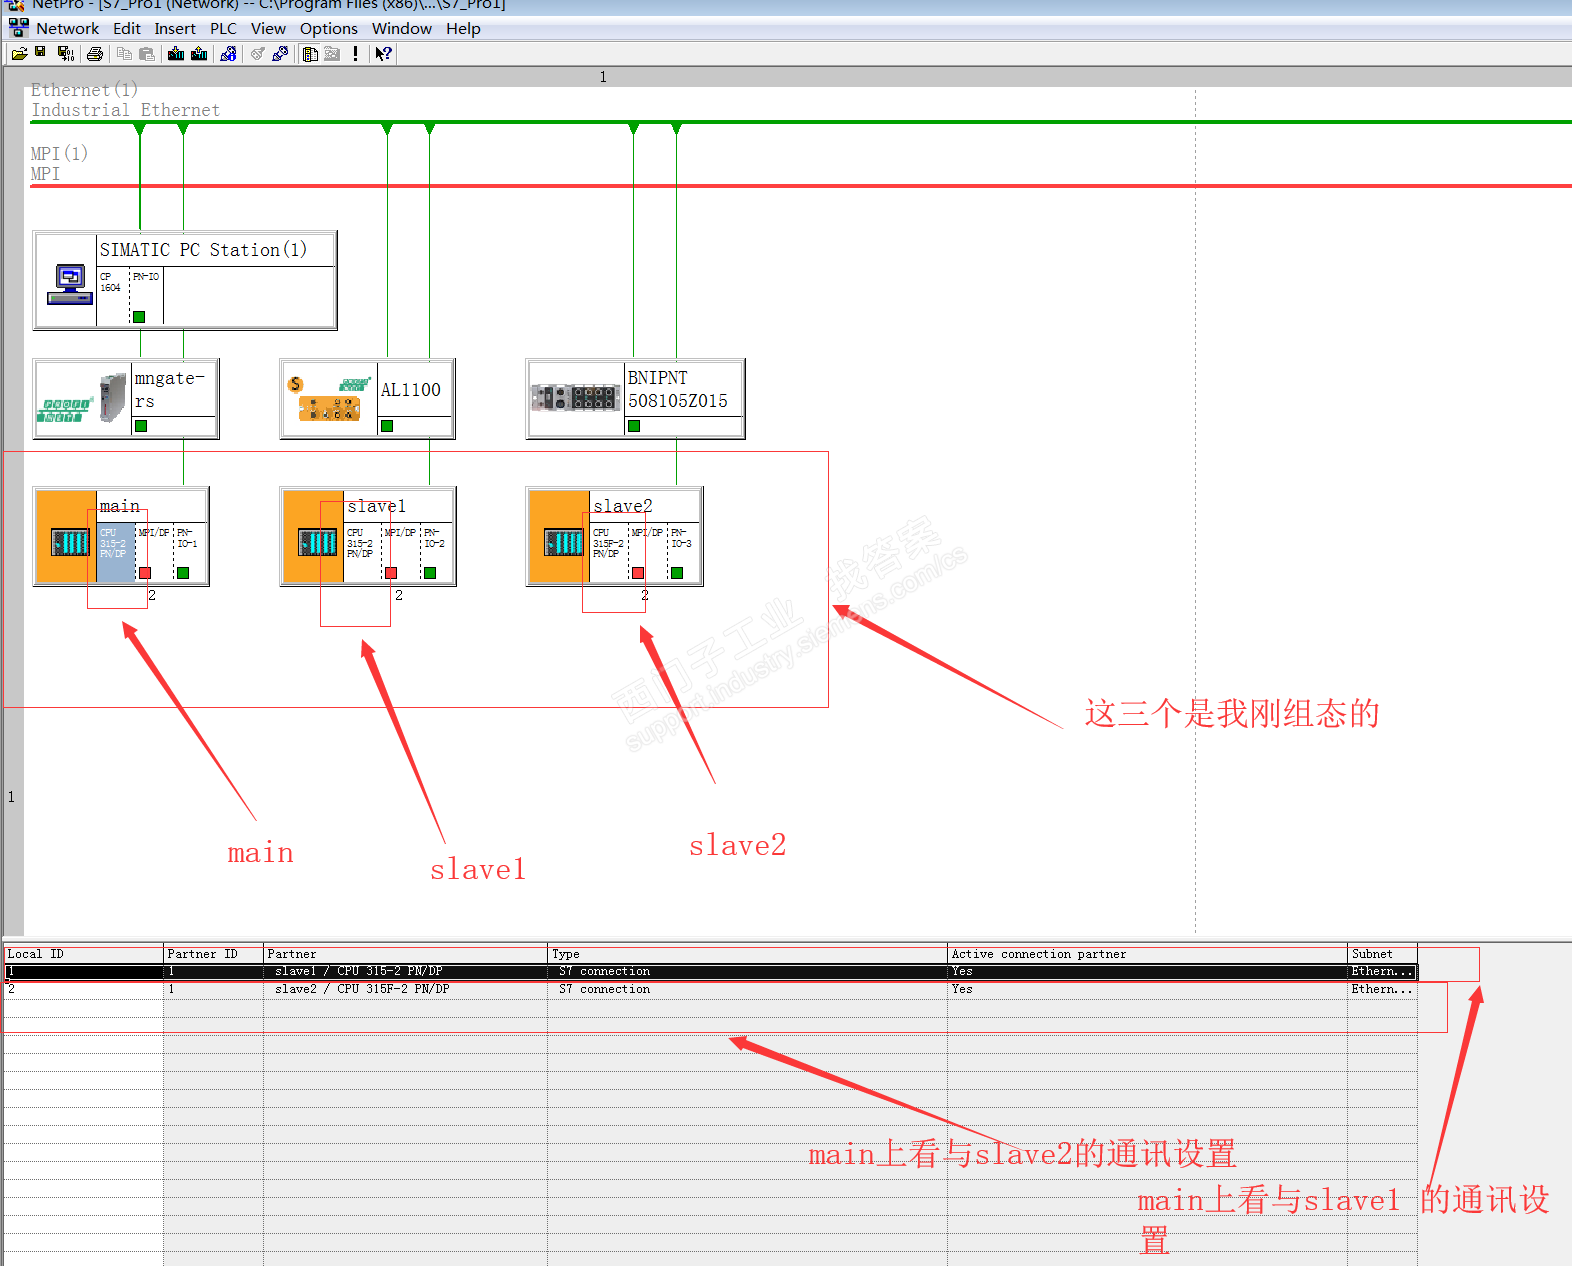
Task: Click the green PN-IO interface of main
Action: point(183,573)
